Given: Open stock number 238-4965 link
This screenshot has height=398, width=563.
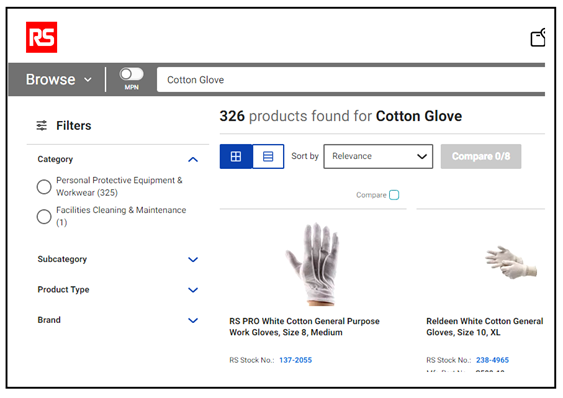Looking at the screenshot, I should coord(492,360).
